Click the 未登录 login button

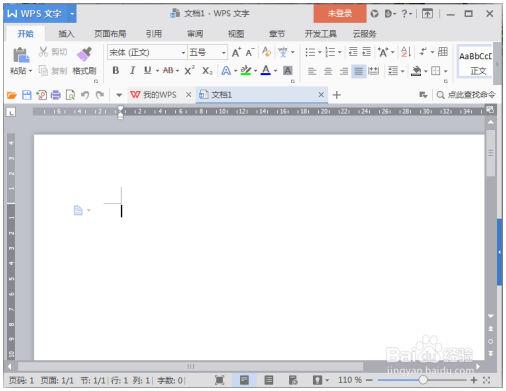340,14
